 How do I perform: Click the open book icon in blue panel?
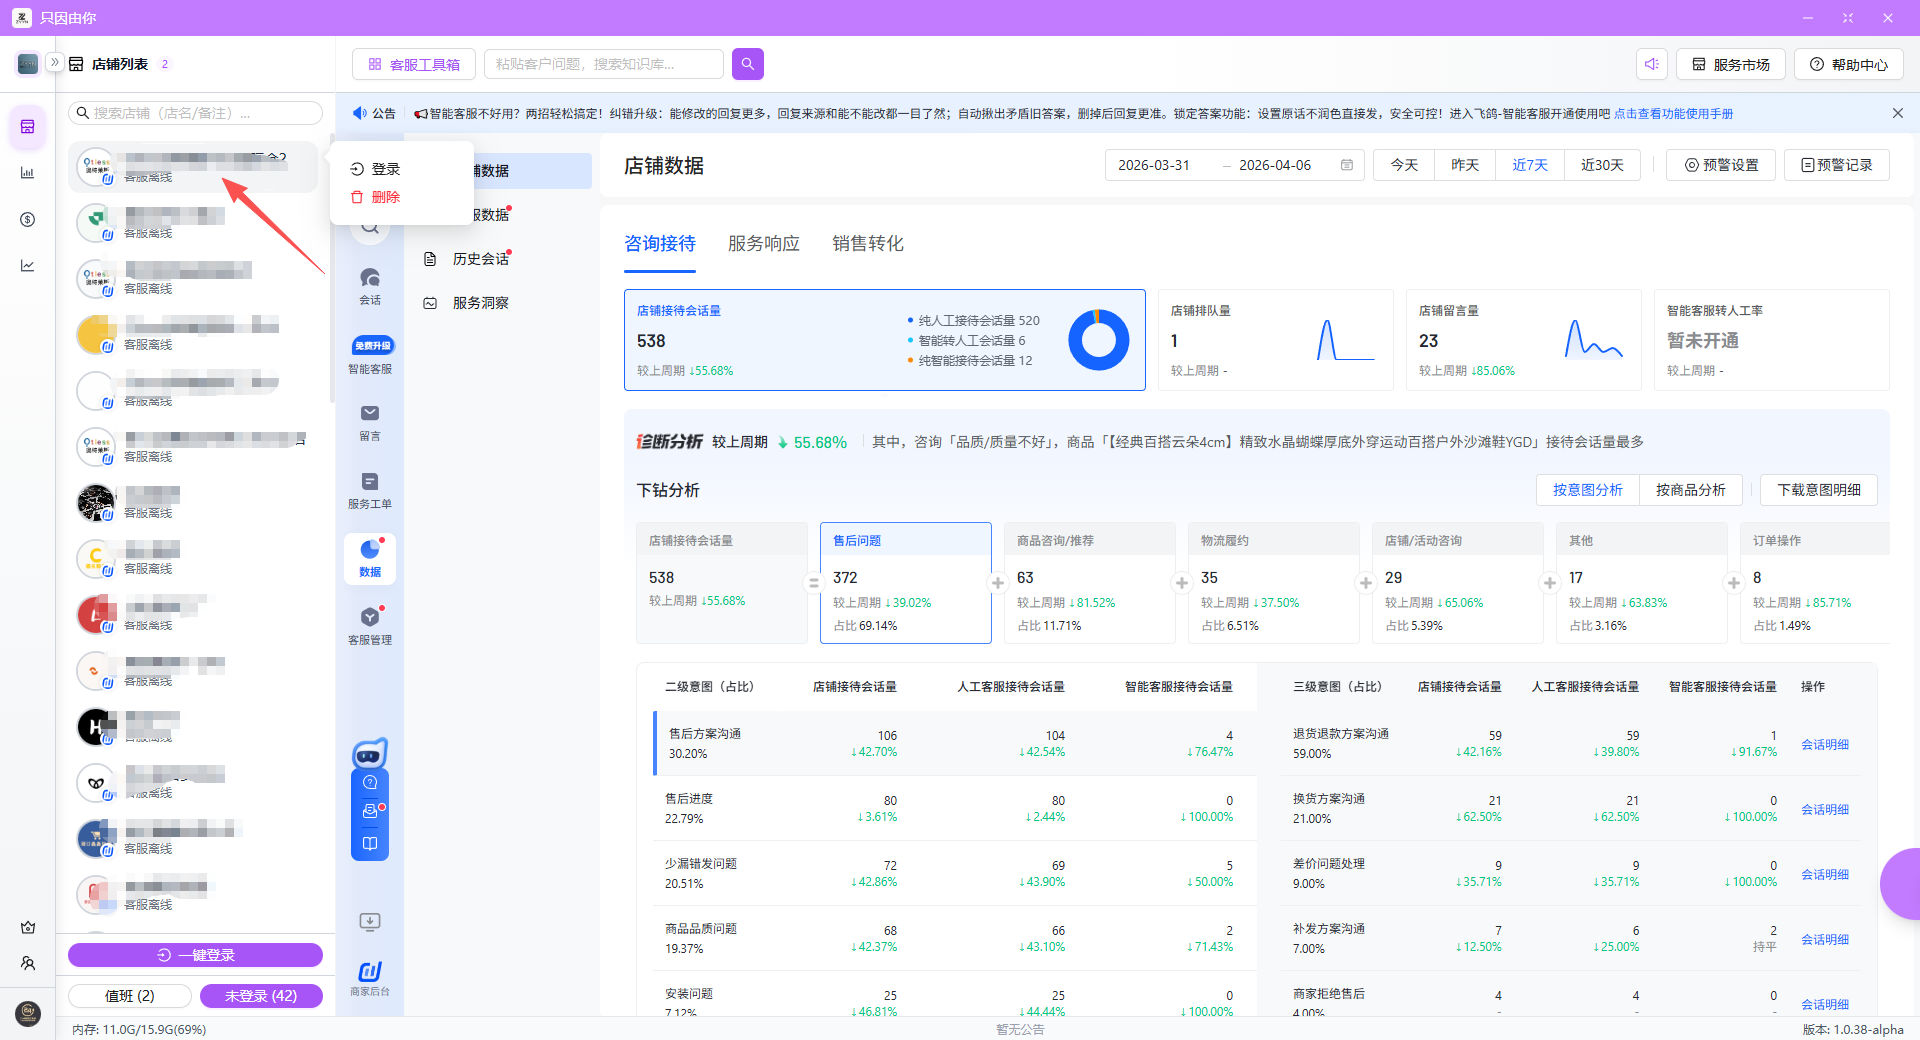tap(370, 844)
